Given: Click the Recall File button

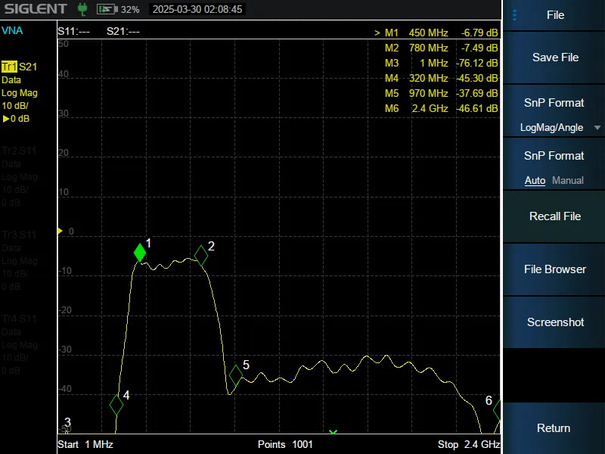Looking at the screenshot, I should [555, 216].
